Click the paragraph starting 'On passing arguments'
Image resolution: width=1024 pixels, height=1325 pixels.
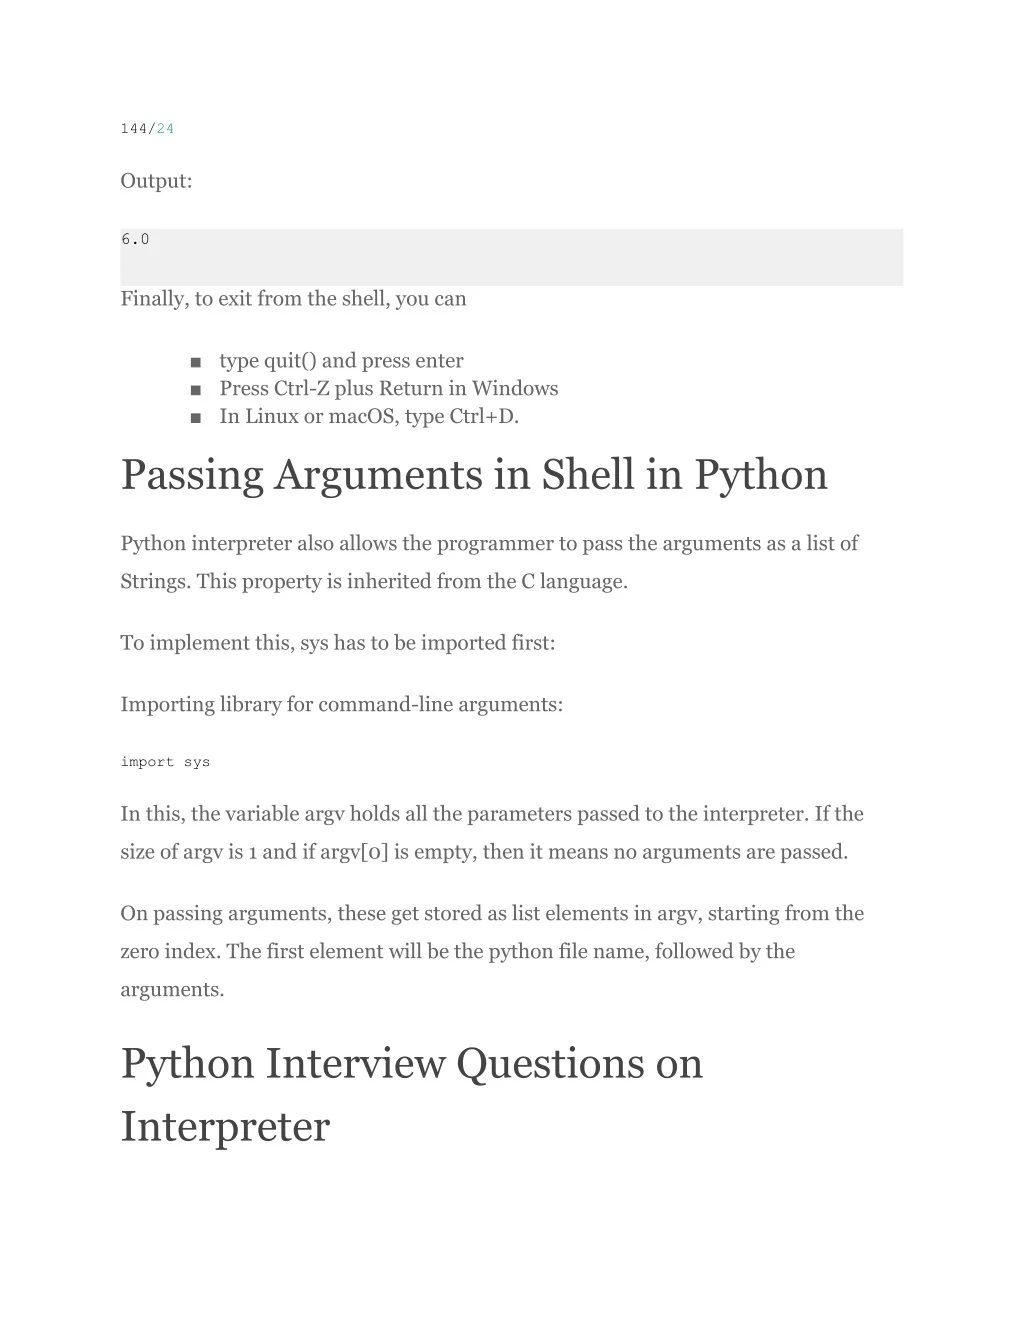pos(492,952)
